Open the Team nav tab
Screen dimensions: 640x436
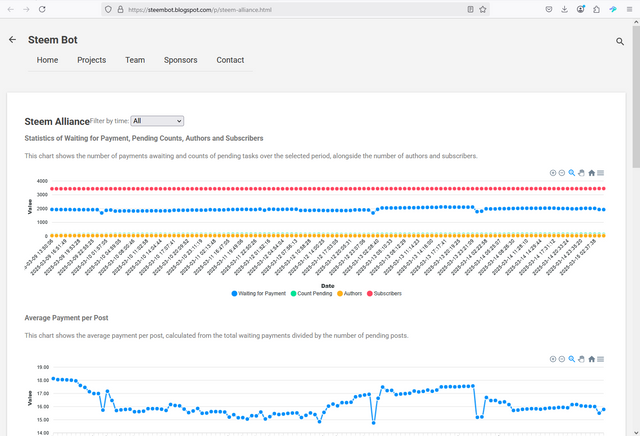[135, 60]
